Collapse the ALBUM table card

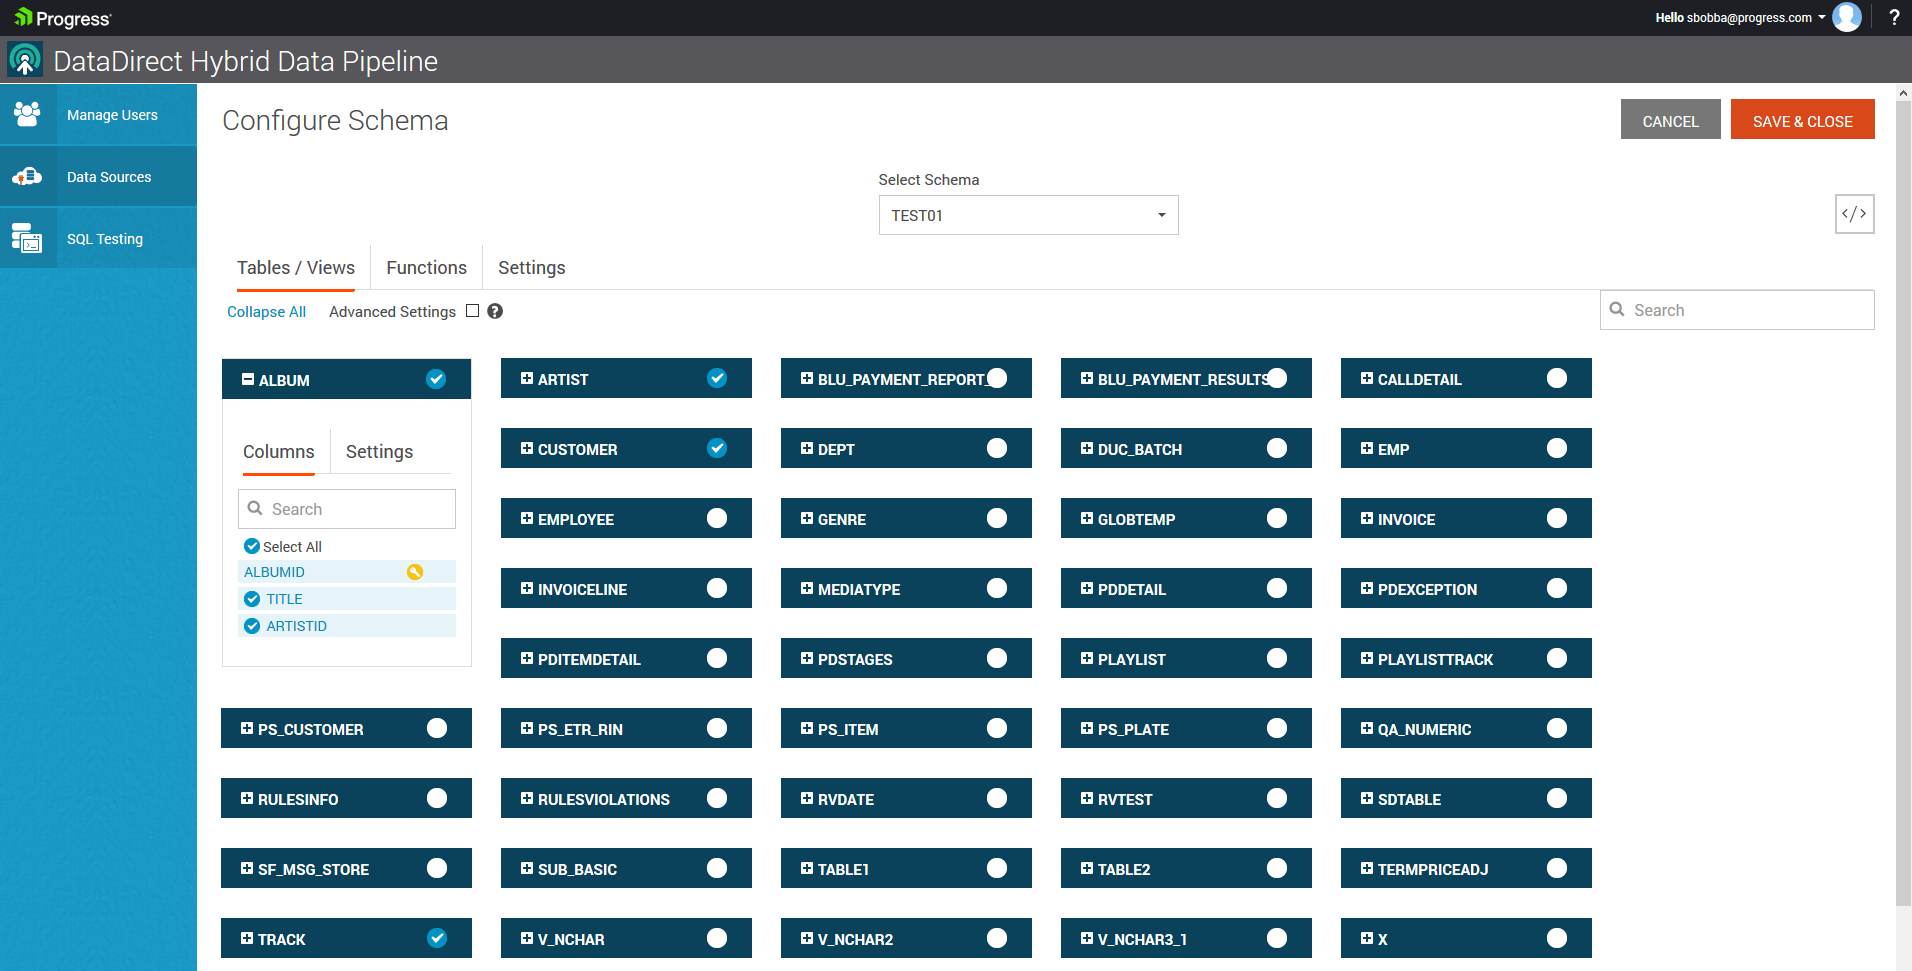pyautogui.click(x=247, y=379)
